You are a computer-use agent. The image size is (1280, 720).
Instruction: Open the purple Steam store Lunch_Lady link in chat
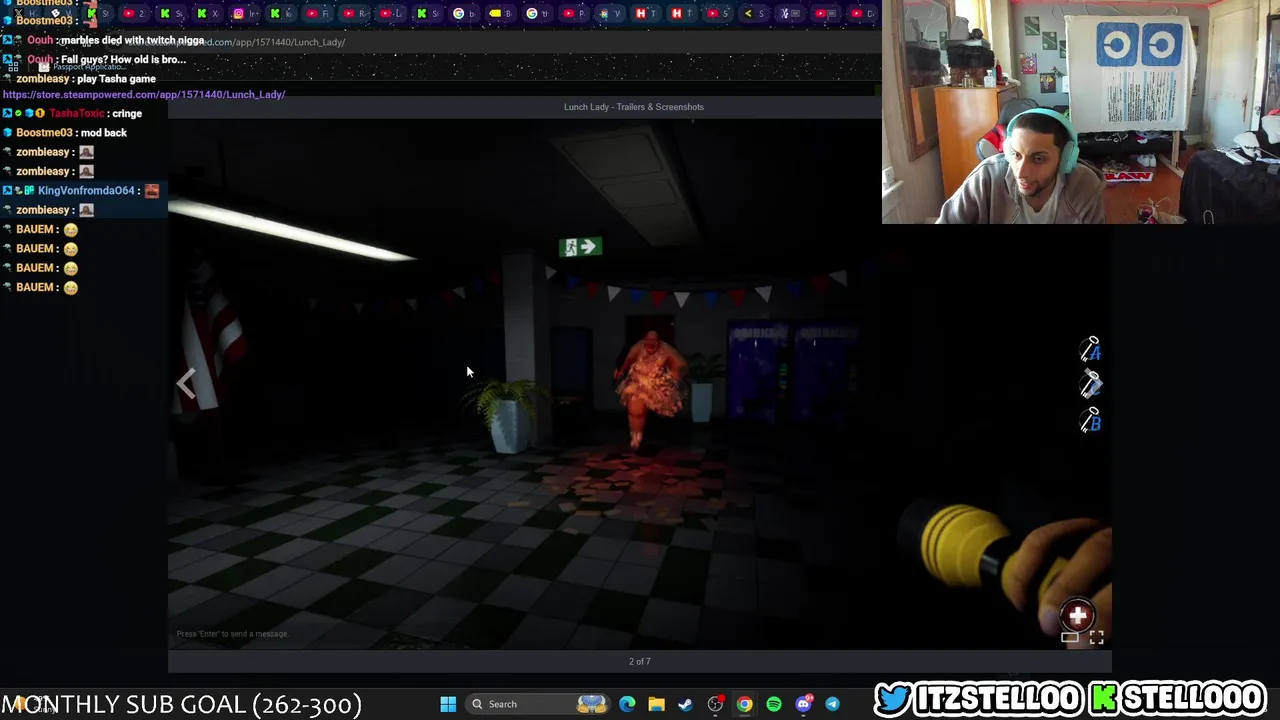point(144,94)
